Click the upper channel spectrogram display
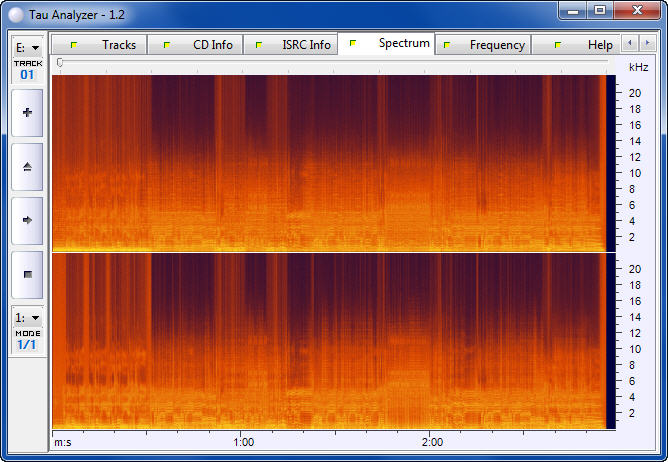The height and width of the screenshot is (462, 668). tap(329, 163)
